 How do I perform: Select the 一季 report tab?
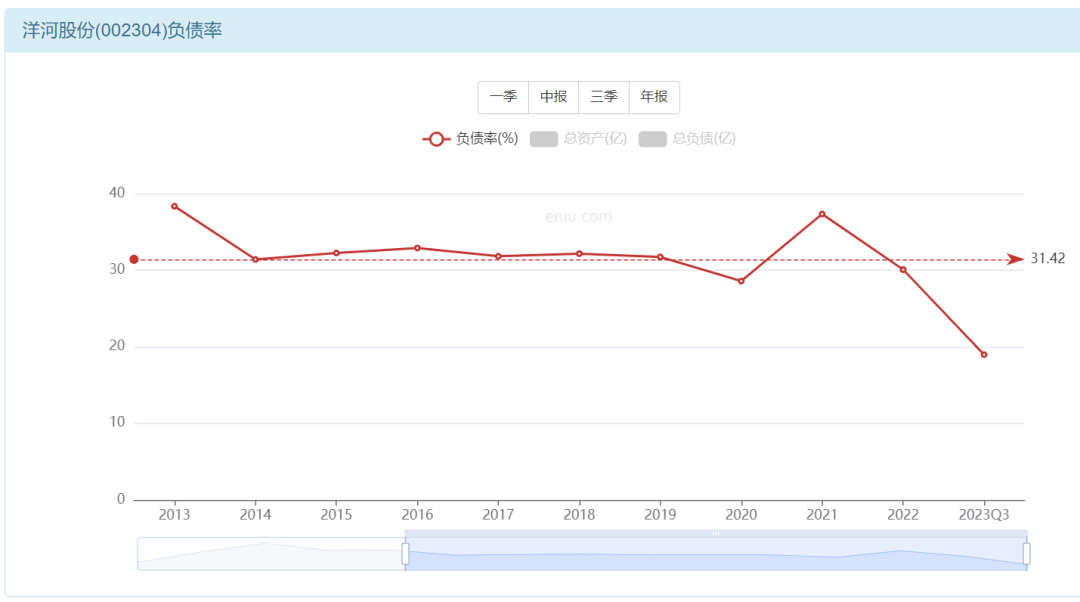click(x=503, y=97)
